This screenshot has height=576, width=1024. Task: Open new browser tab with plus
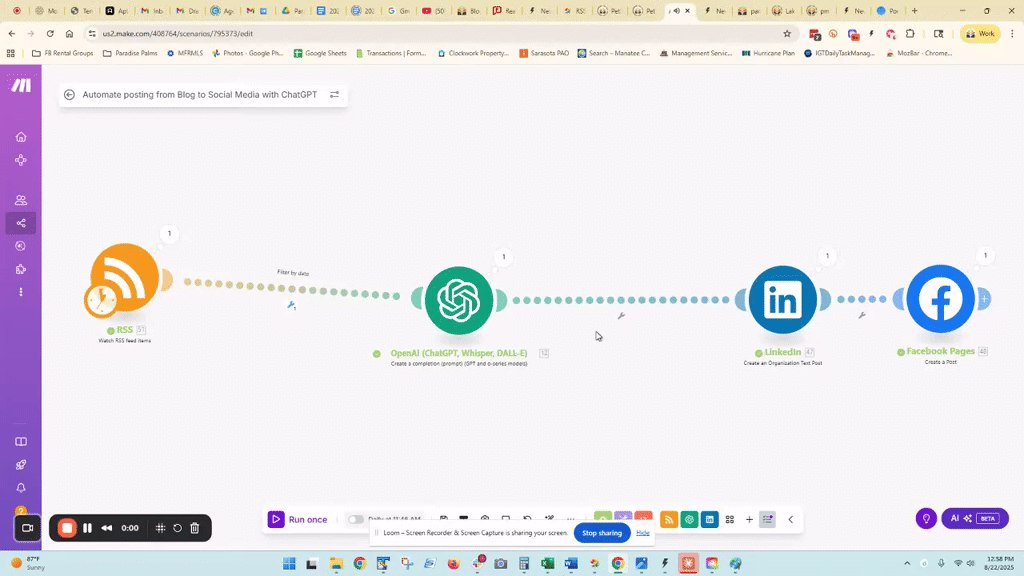click(914, 10)
